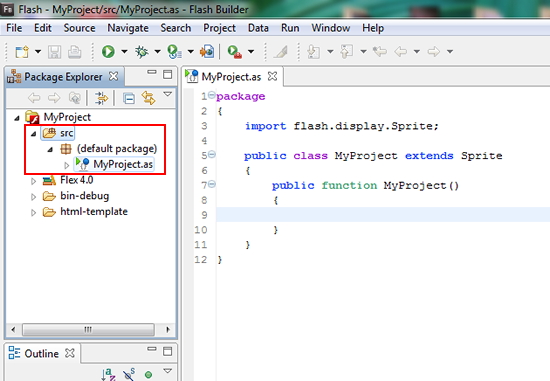This screenshot has height=381, width=550.
Task: Click the Debug bug icon
Action: point(142,52)
